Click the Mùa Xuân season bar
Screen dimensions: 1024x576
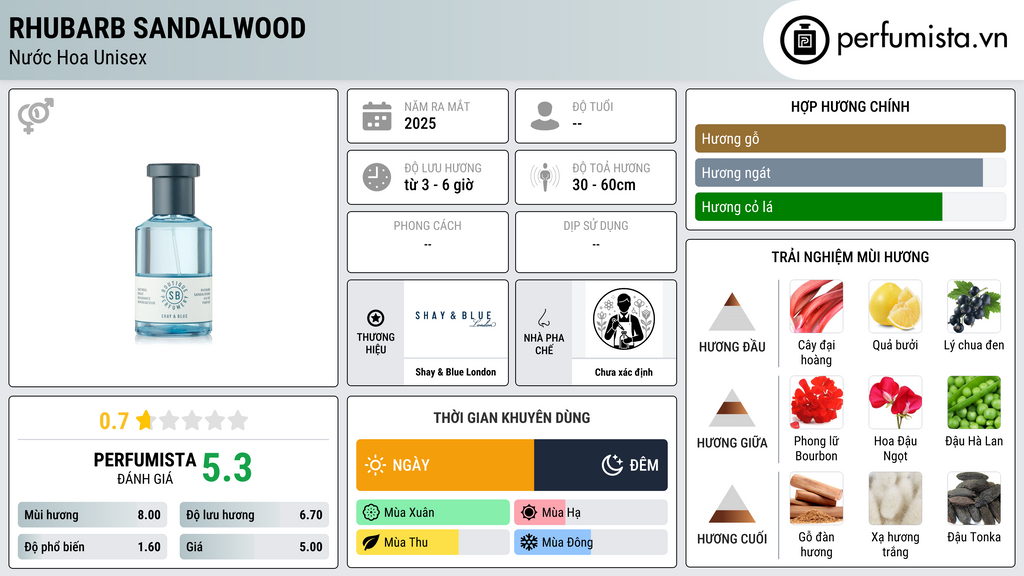433,513
